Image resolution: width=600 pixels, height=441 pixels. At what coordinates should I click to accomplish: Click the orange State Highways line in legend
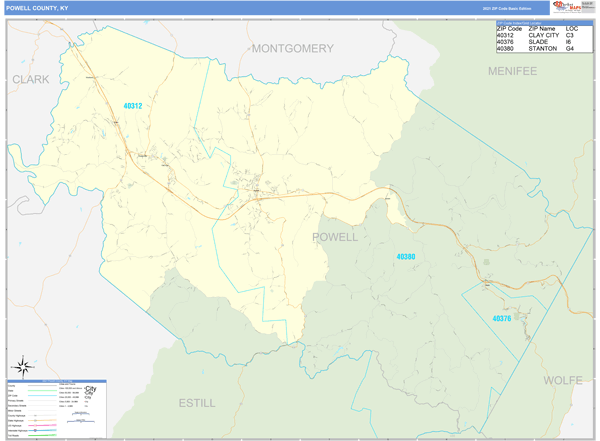[x=42, y=420]
